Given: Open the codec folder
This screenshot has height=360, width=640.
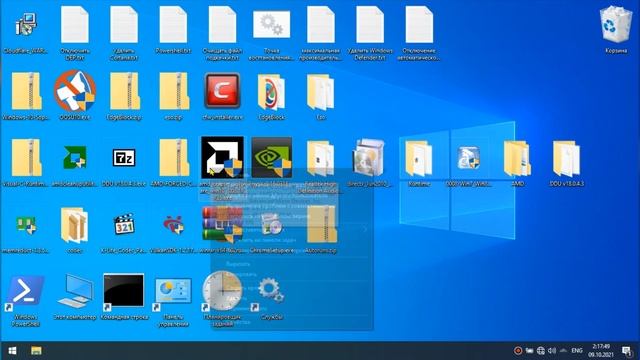Looking at the screenshot, I should pos(75,225).
